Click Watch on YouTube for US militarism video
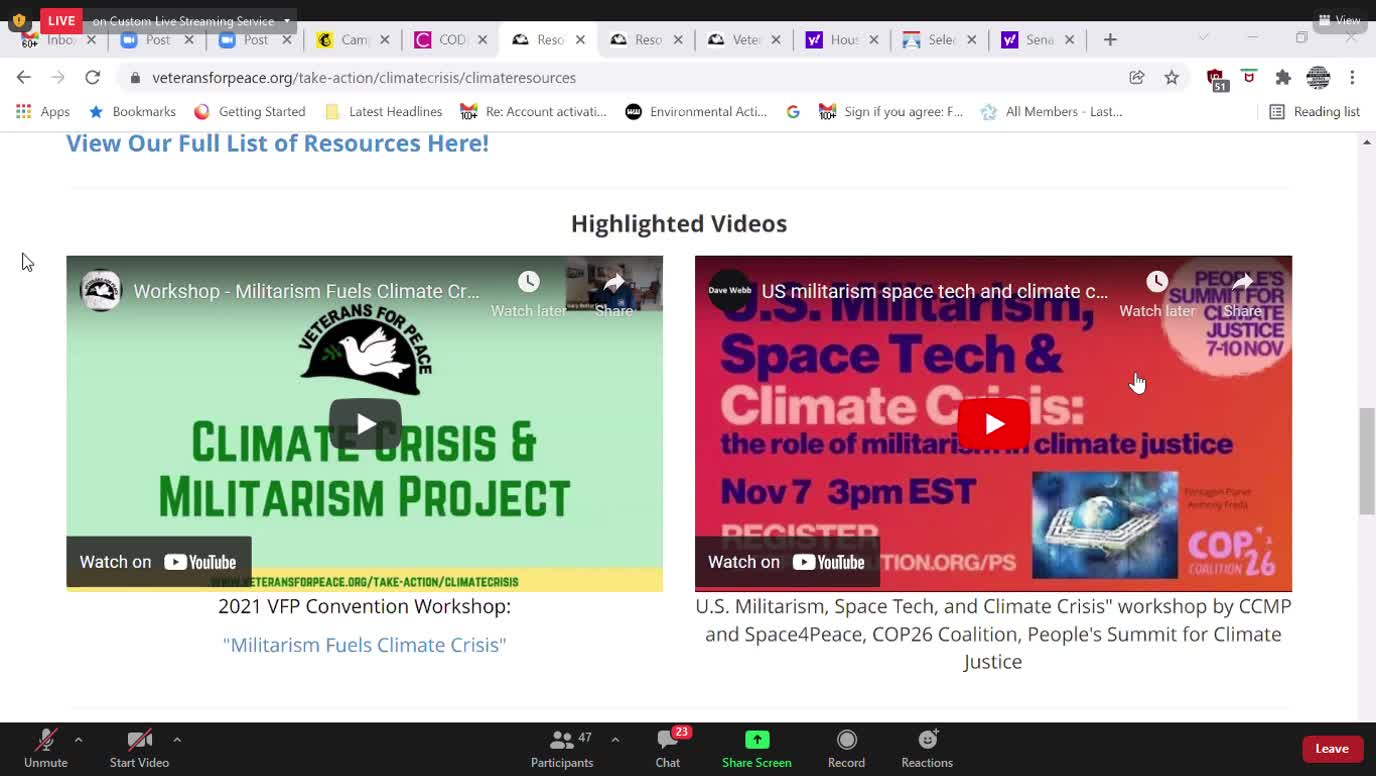The image size is (1376, 776). coord(787,562)
